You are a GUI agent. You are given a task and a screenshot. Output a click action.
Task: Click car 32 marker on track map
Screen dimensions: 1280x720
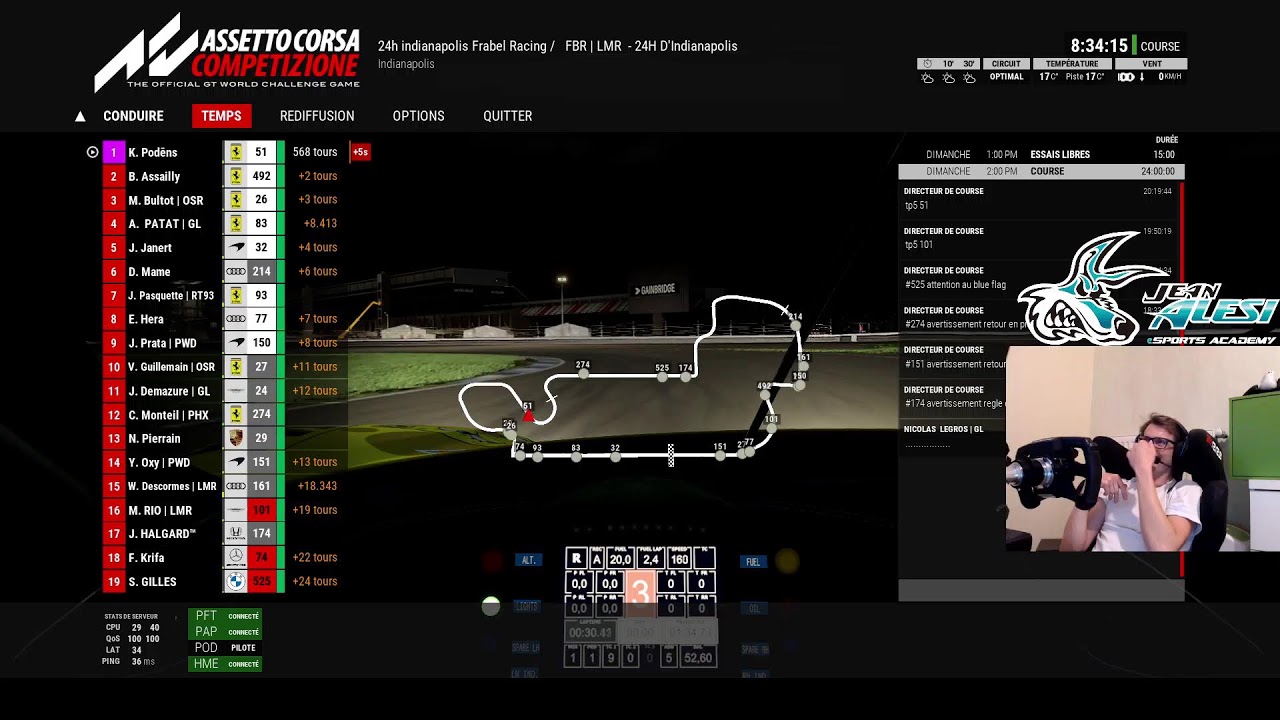615,456
